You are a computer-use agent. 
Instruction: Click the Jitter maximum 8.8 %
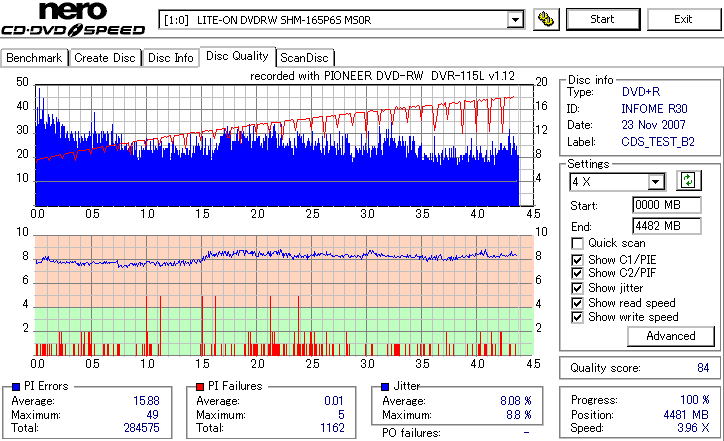pyautogui.click(x=519, y=415)
